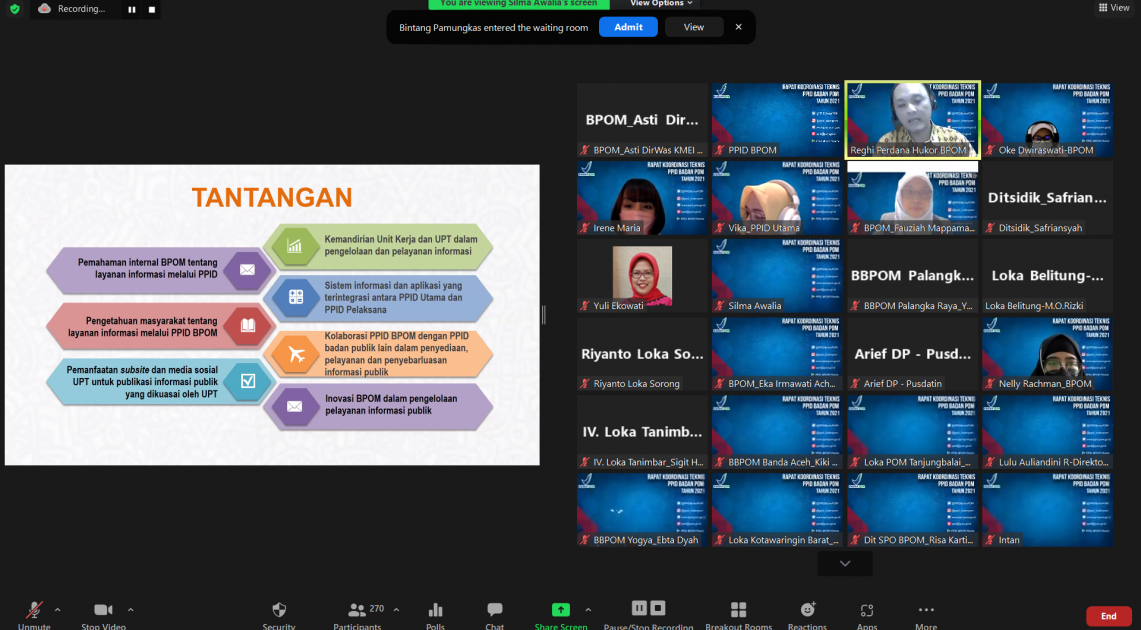1141x630 pixels.
Task: Open the Chat panel
Action: click(x=495, y=612)
